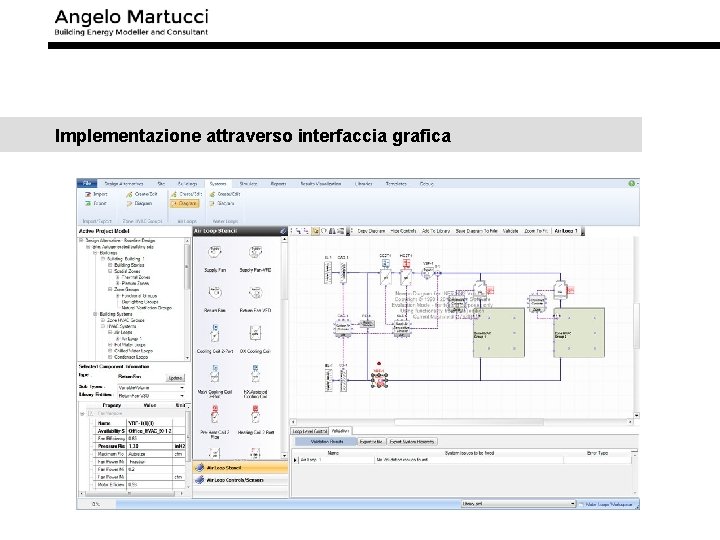Screen dimensions: 720x540
Task: Collapse the Zone Groups tree node
Action: [x=110, y=290]
